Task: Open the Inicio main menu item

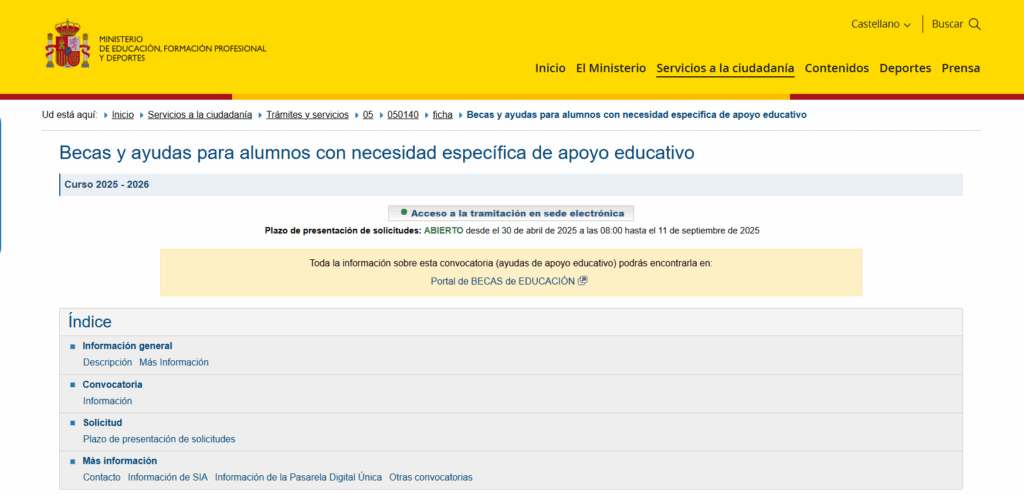Action: click(x=550, y=68)
